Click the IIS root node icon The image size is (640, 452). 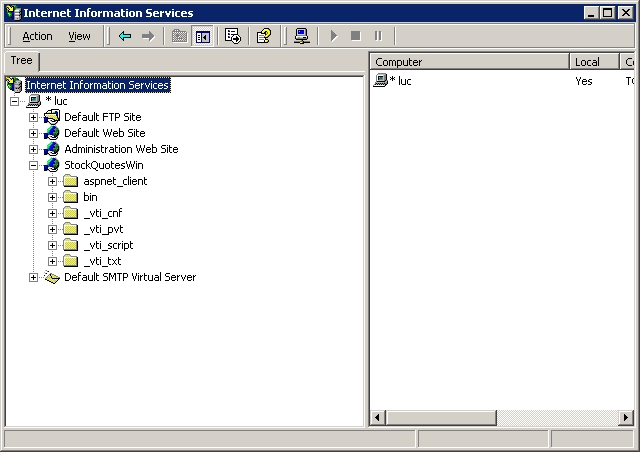click(14, 85)
